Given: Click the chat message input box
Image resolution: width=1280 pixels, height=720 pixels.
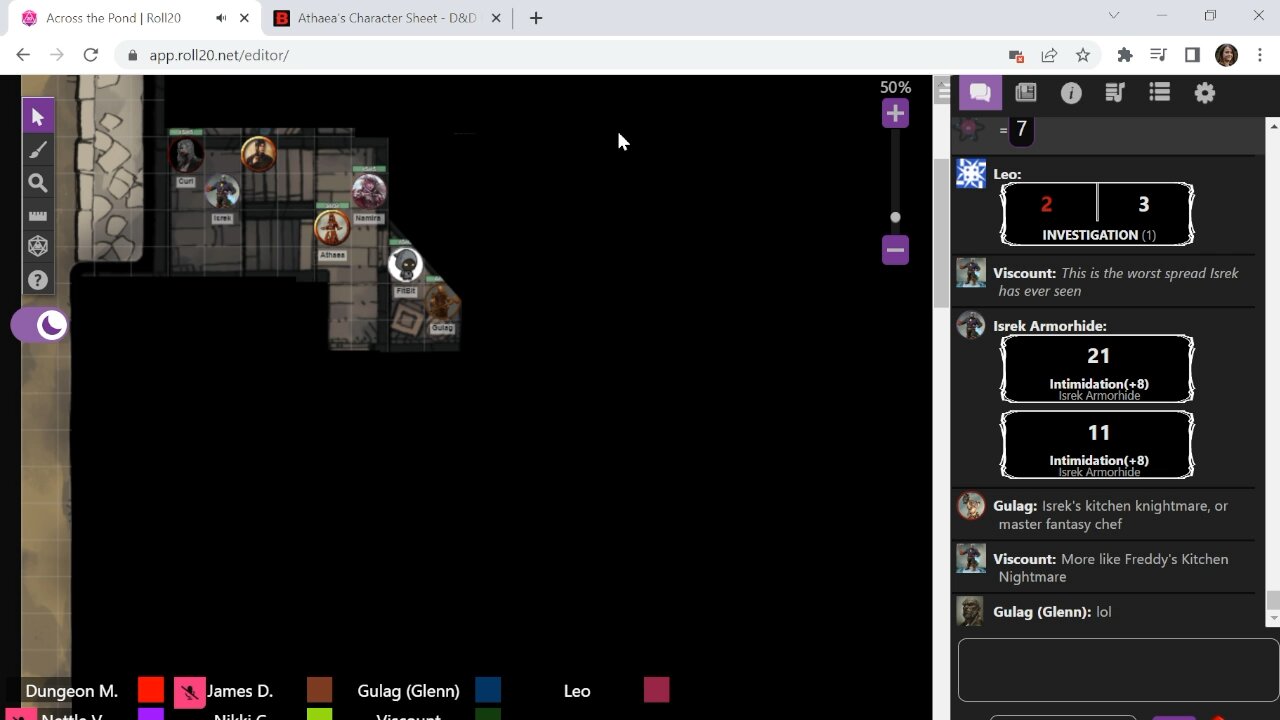Looking at the screenshot, I should (1118, 670).
